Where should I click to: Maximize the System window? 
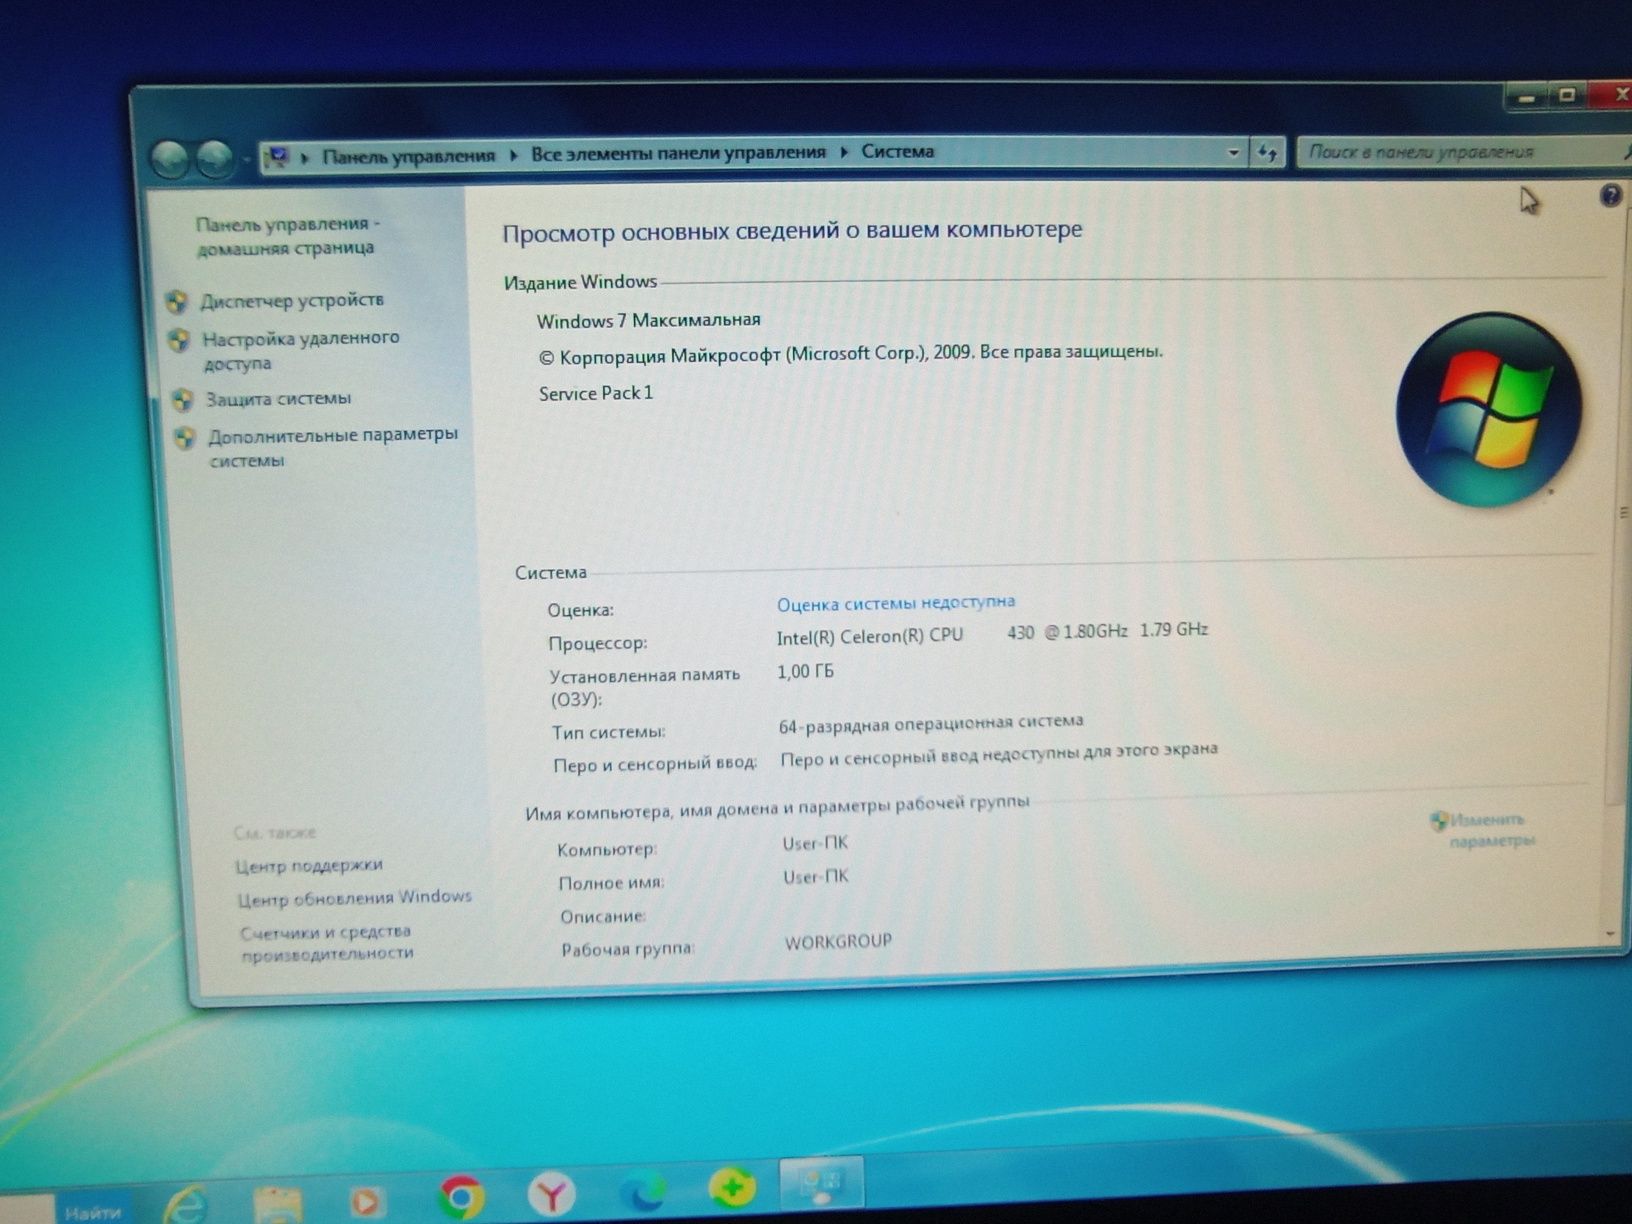pos(1567,95)
